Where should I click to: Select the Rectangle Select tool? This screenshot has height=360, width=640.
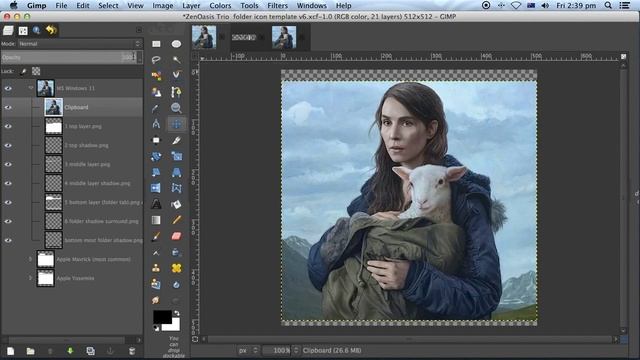click(156, 44)
